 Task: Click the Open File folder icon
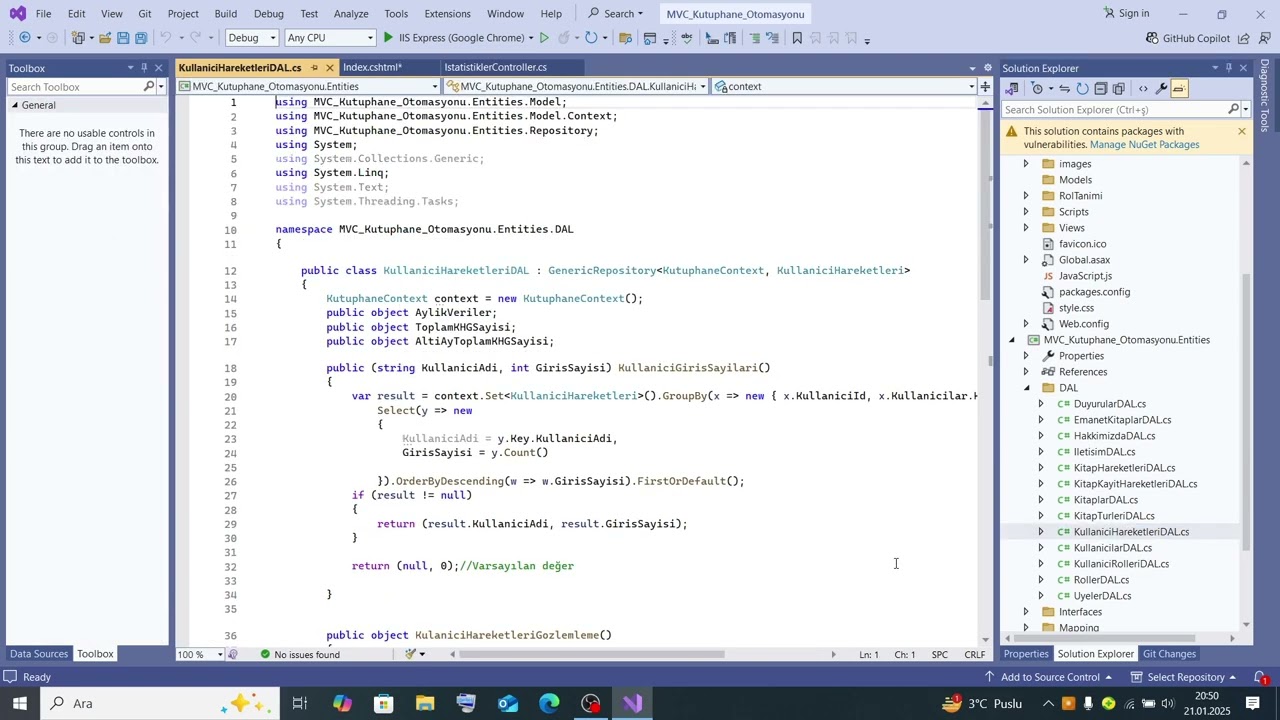coord(104,38)
